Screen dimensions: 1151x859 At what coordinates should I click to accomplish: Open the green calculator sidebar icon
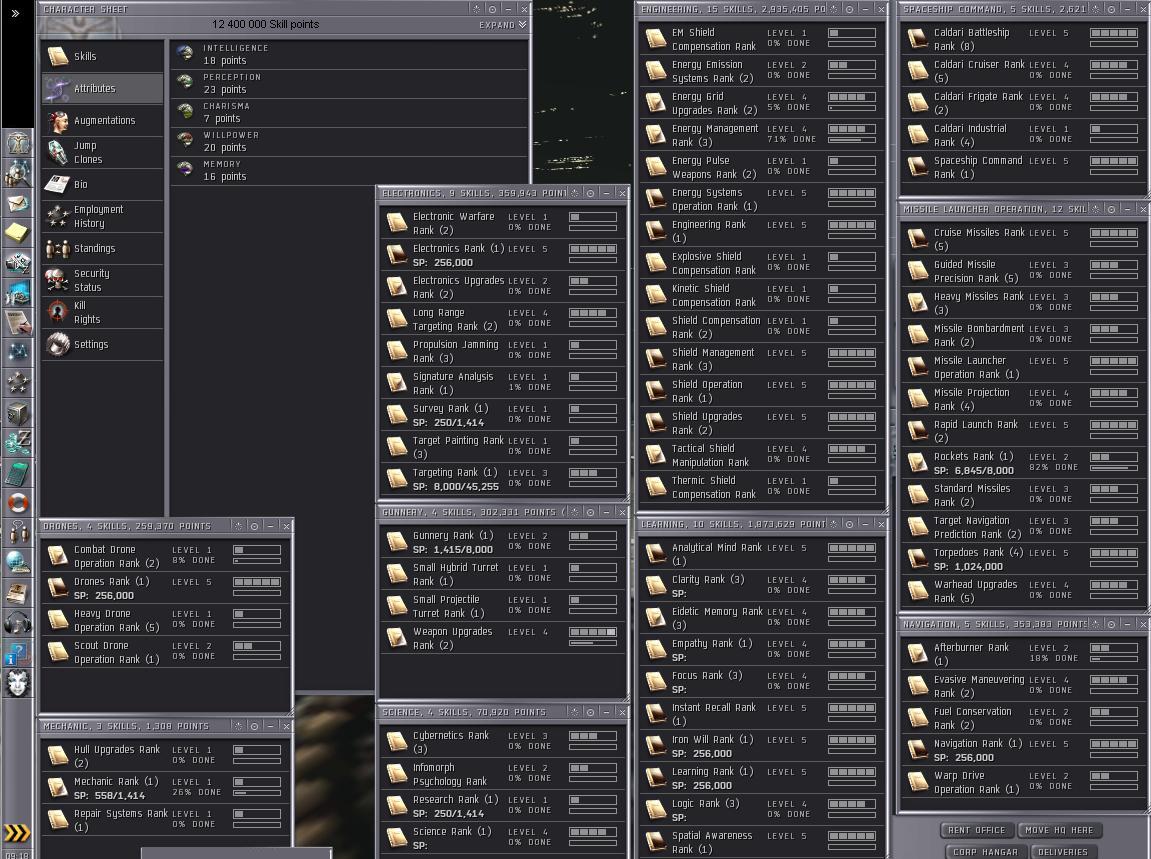(18, 473)
